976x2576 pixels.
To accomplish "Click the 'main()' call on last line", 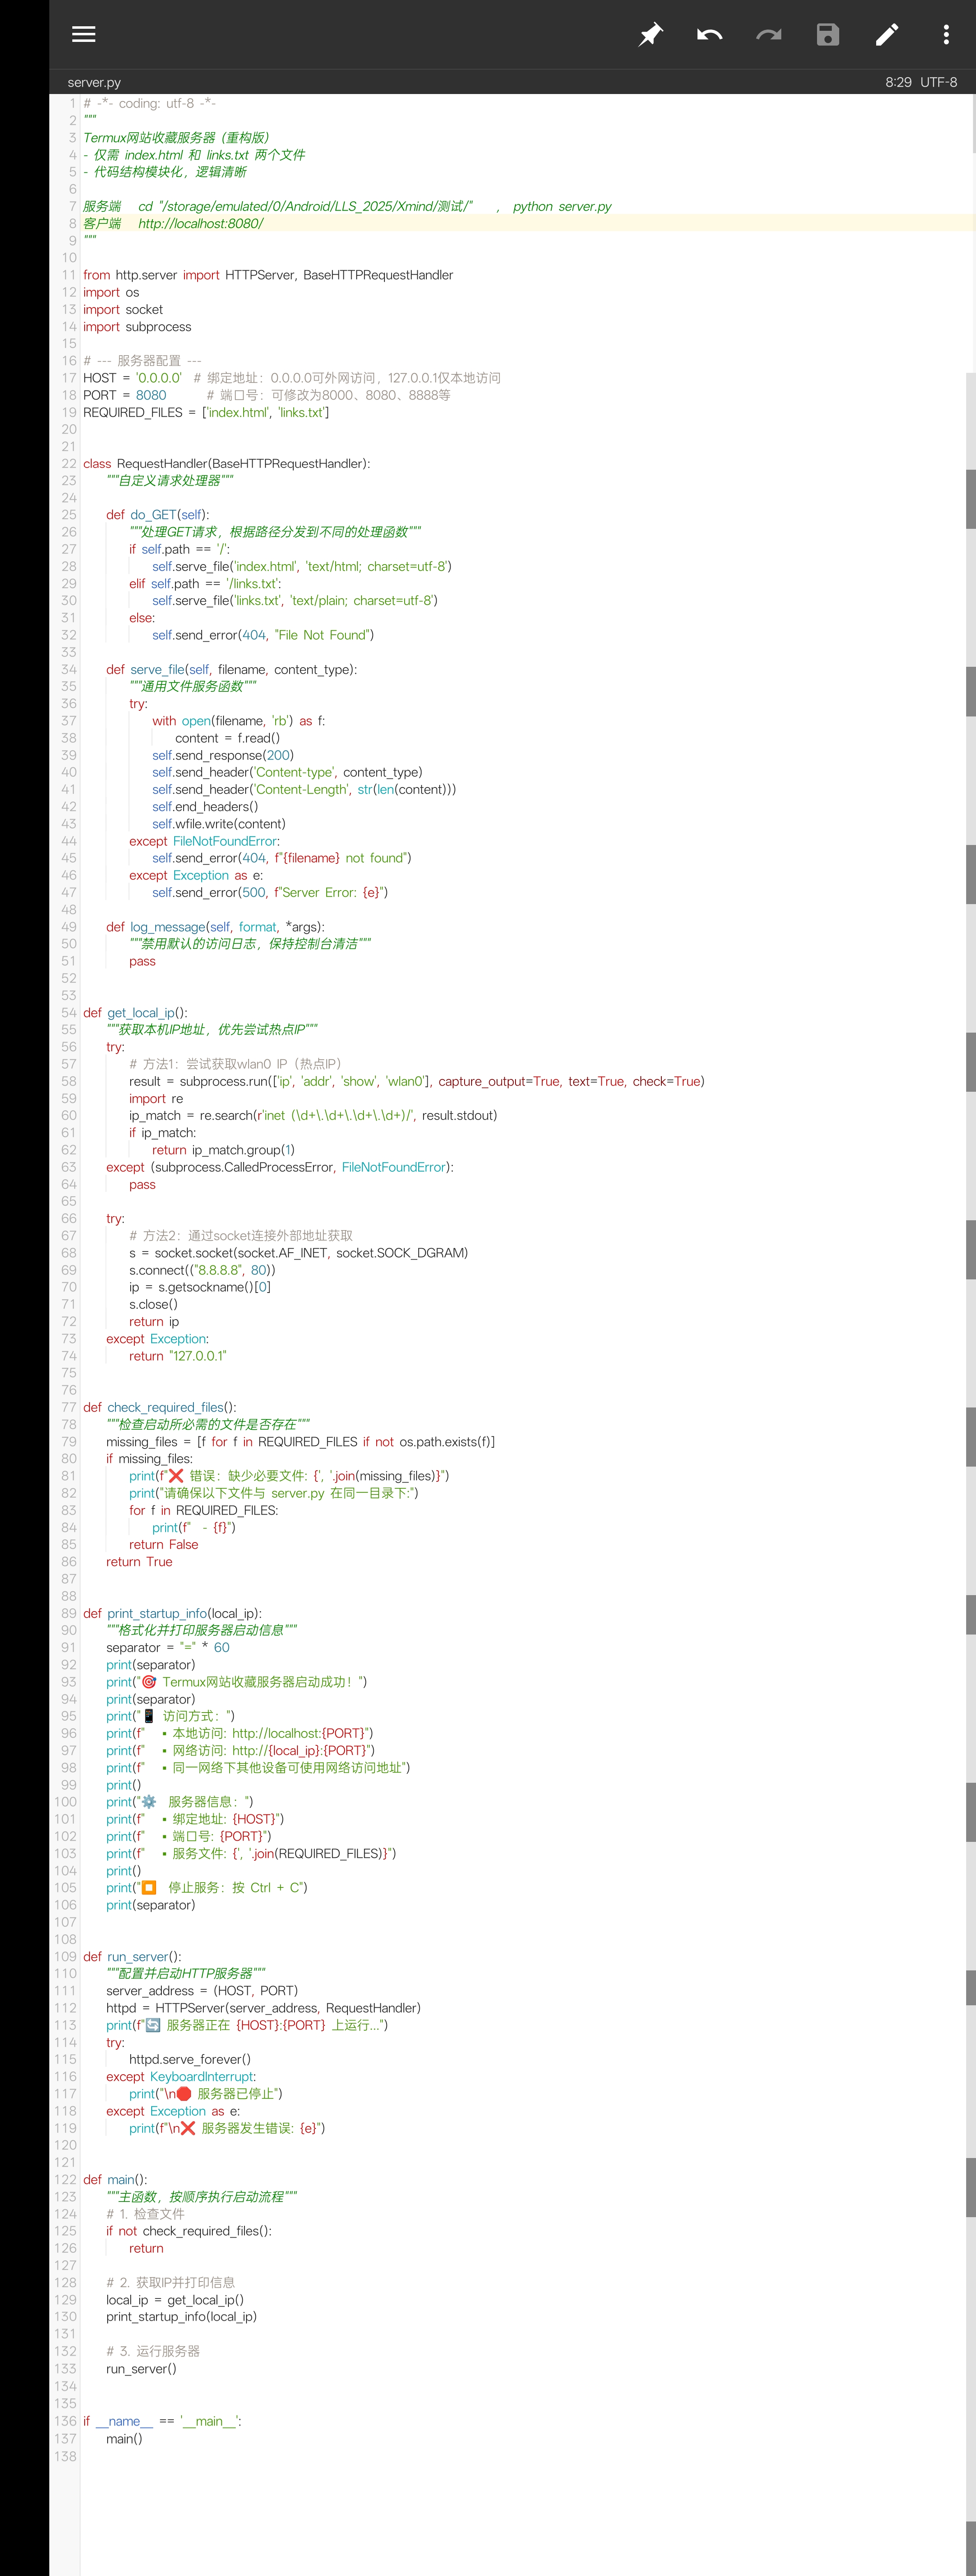I will pos(124,2438).
